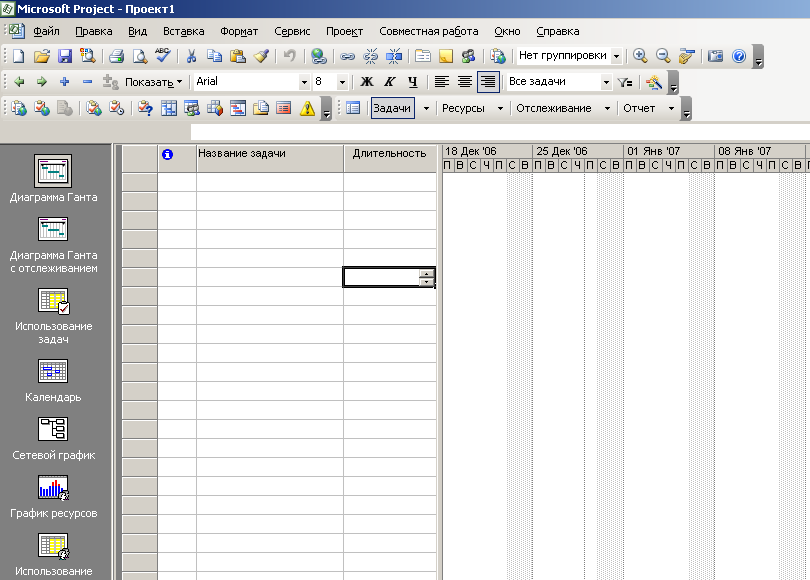
Task: Open Microsoft Project Help icon
Action: (x=739, y=56)
